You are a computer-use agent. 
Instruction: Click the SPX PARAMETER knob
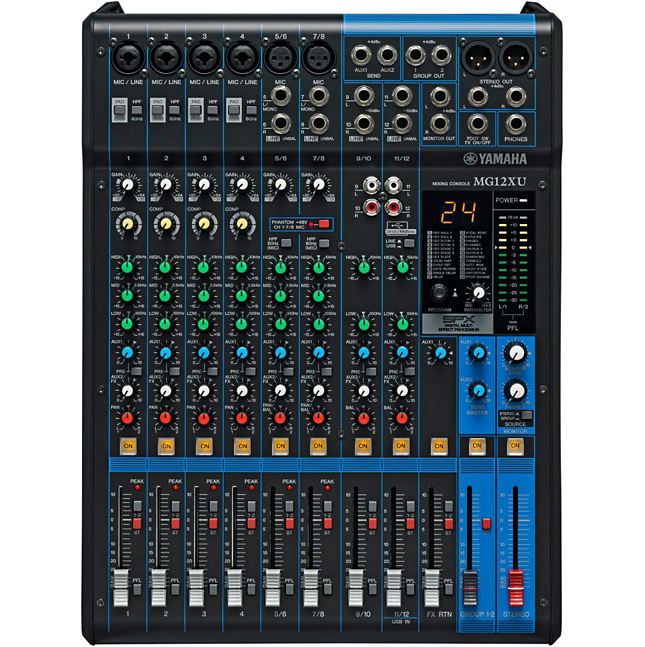[478, 293]
